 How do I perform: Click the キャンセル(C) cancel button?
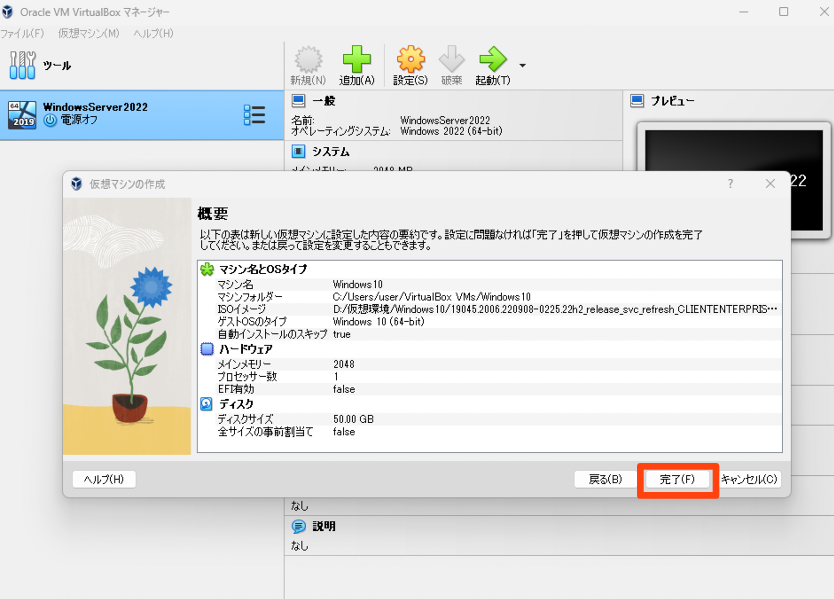click(x=749, y=479)
